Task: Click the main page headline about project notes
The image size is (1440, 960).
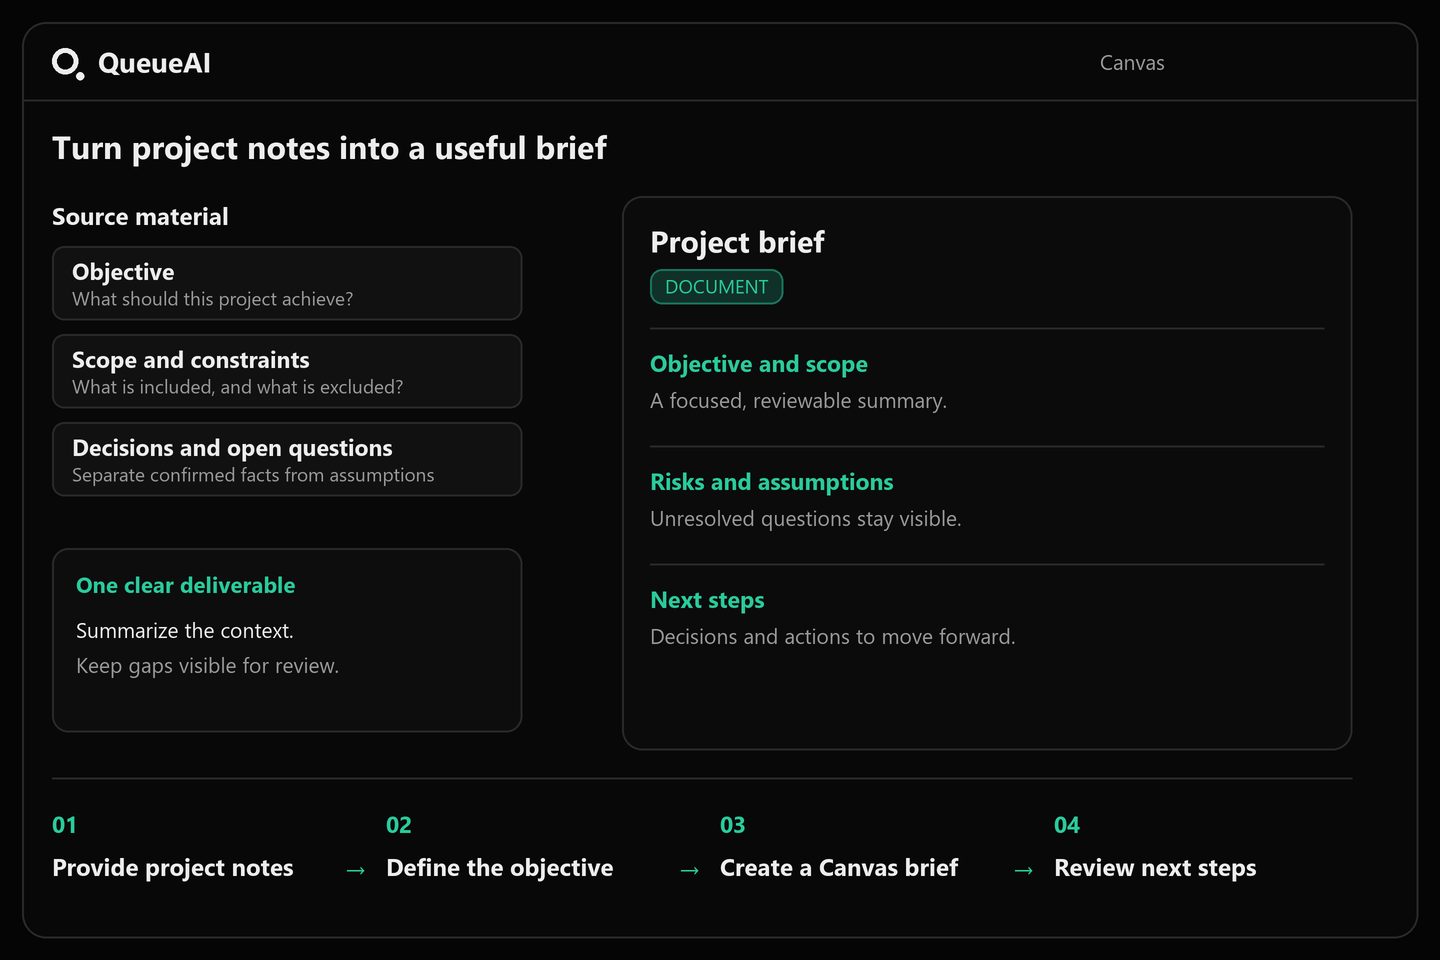Action: [x=329, y=148]
